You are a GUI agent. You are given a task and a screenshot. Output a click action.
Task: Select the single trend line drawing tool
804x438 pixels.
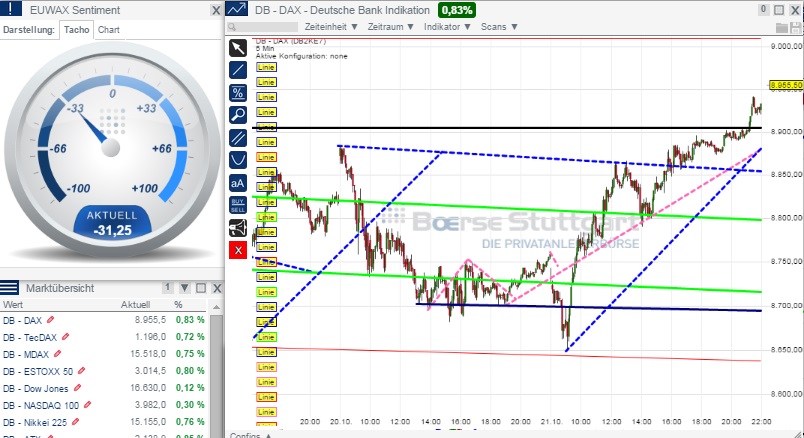coord(238,70)
